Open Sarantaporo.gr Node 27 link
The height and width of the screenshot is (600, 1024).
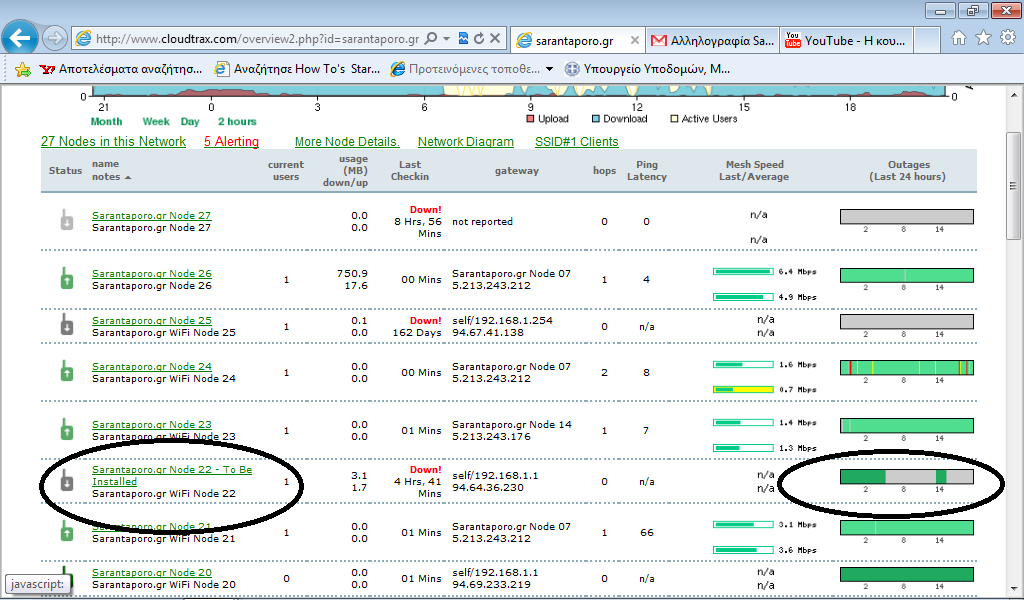pos(152,215)
